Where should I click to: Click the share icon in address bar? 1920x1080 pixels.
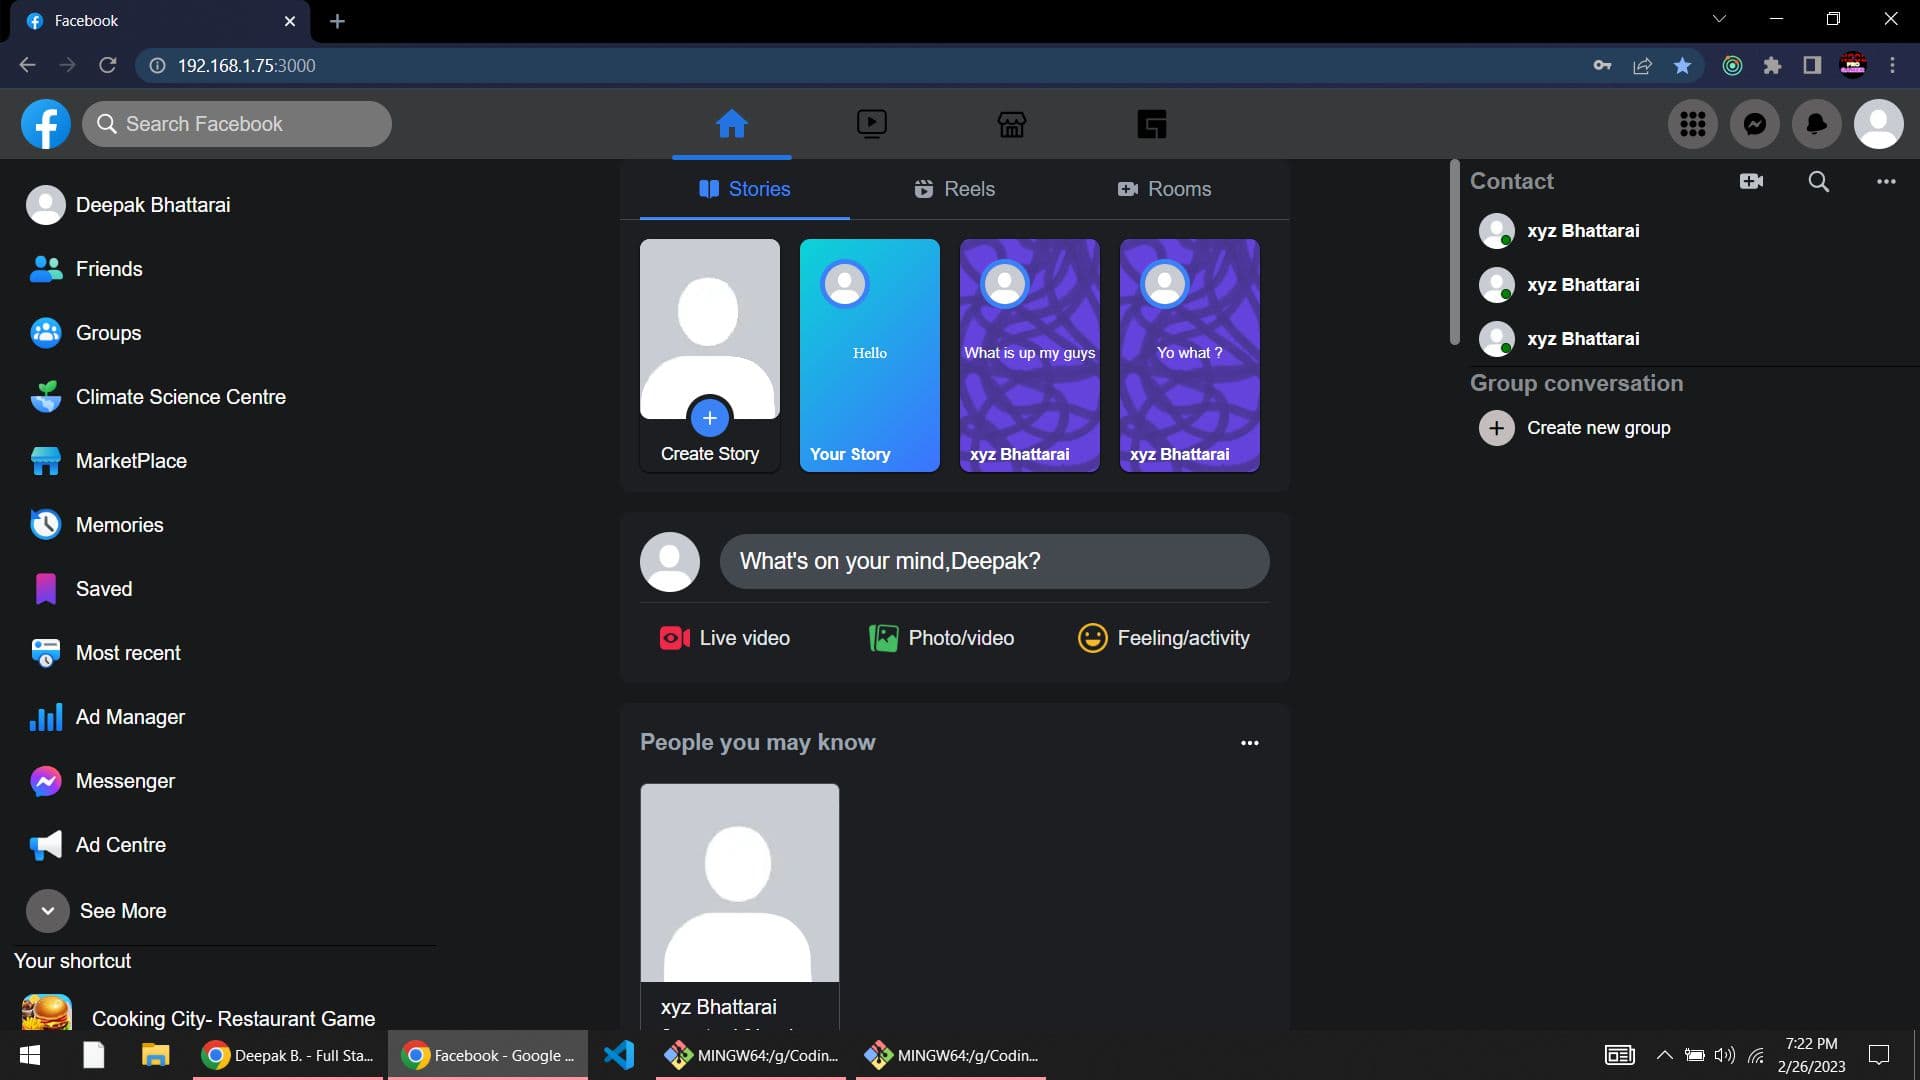pyautogui.click(x=1642, y=65)
